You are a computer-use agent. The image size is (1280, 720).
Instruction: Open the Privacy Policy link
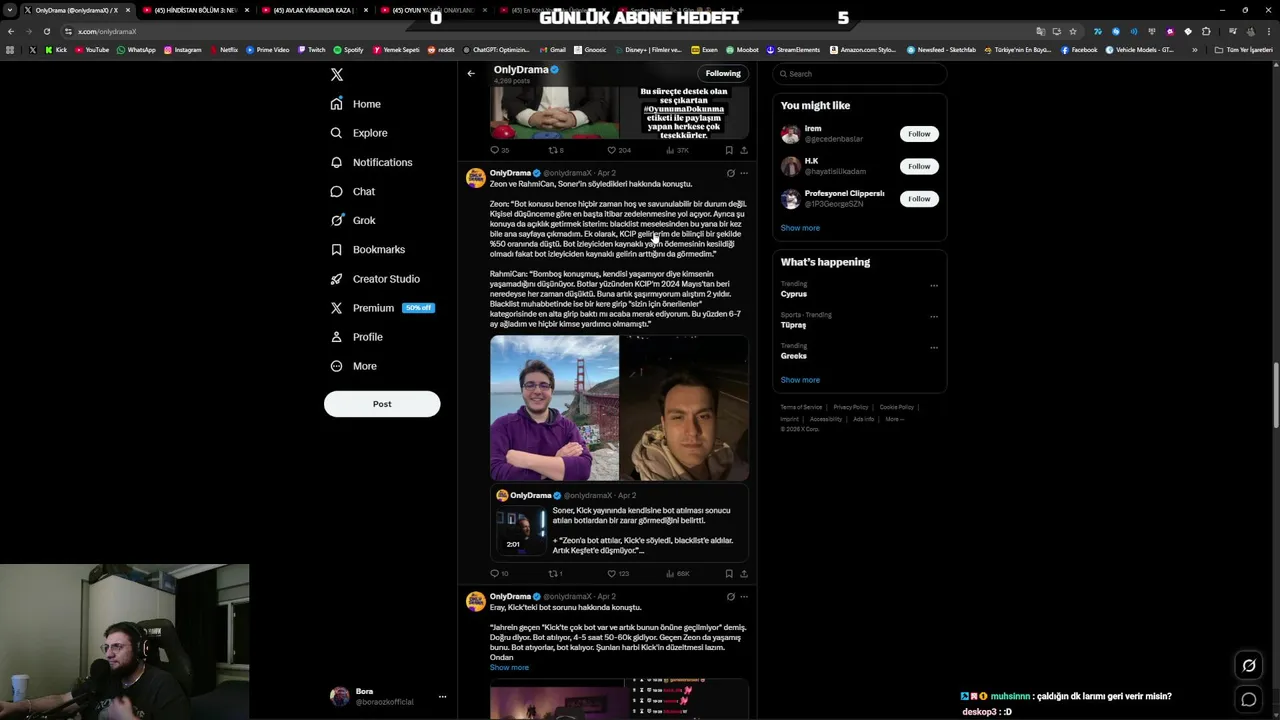coord(851,407)
